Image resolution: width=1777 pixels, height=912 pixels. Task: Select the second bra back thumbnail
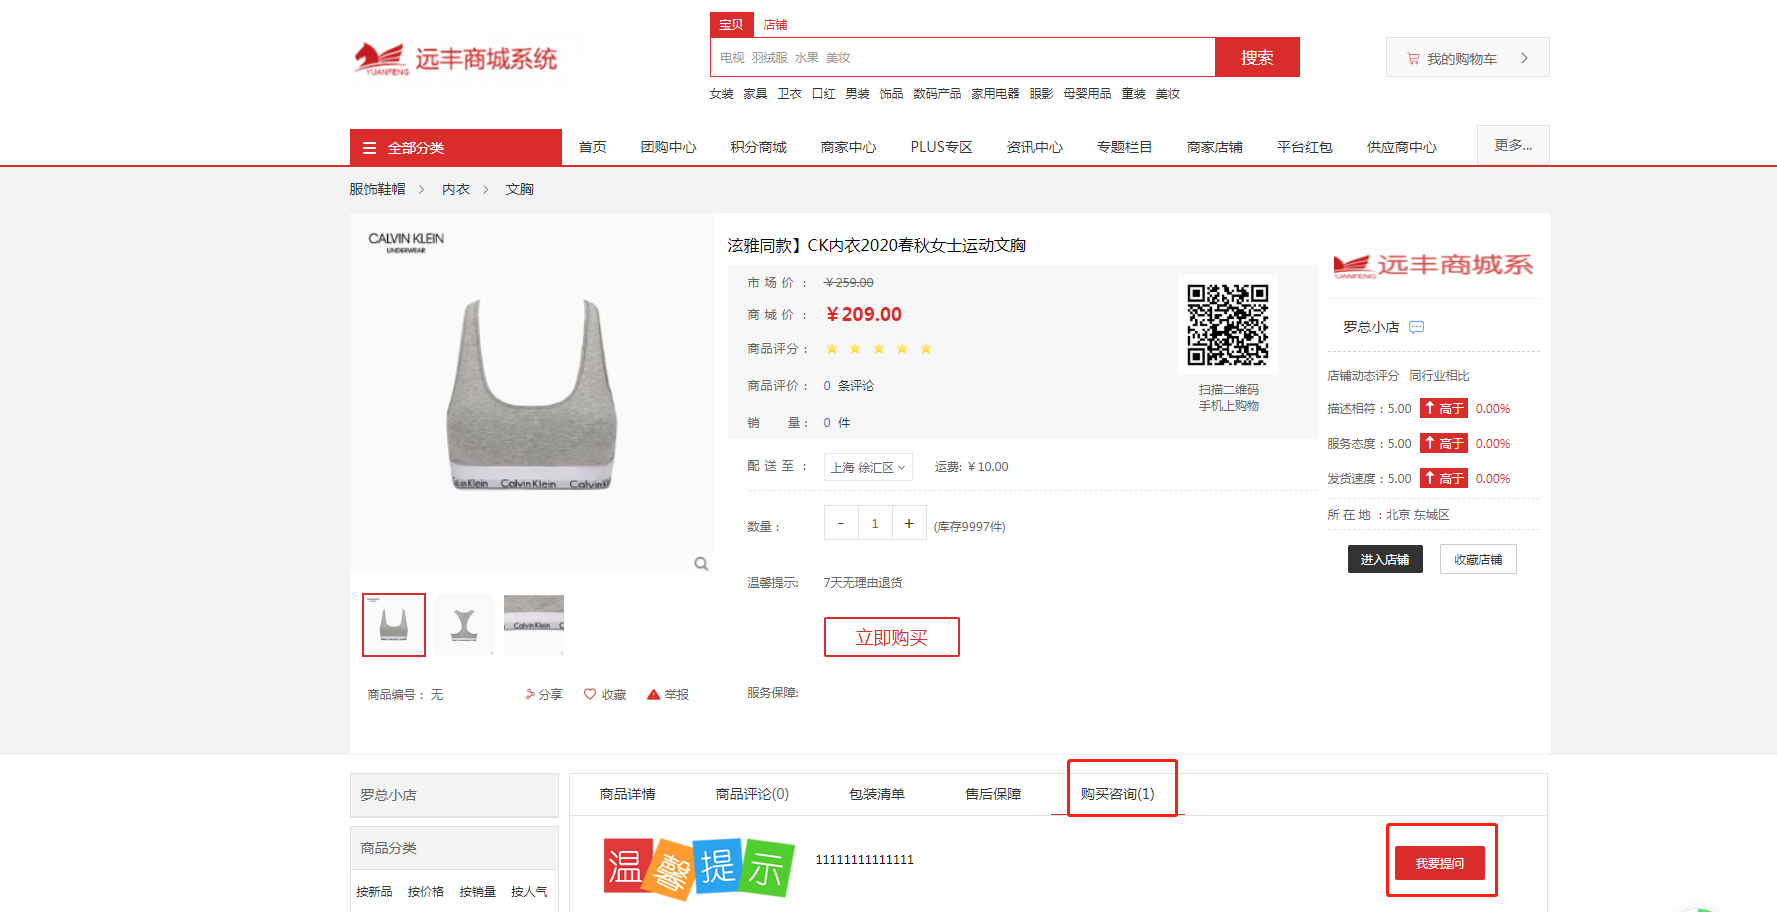464,625
